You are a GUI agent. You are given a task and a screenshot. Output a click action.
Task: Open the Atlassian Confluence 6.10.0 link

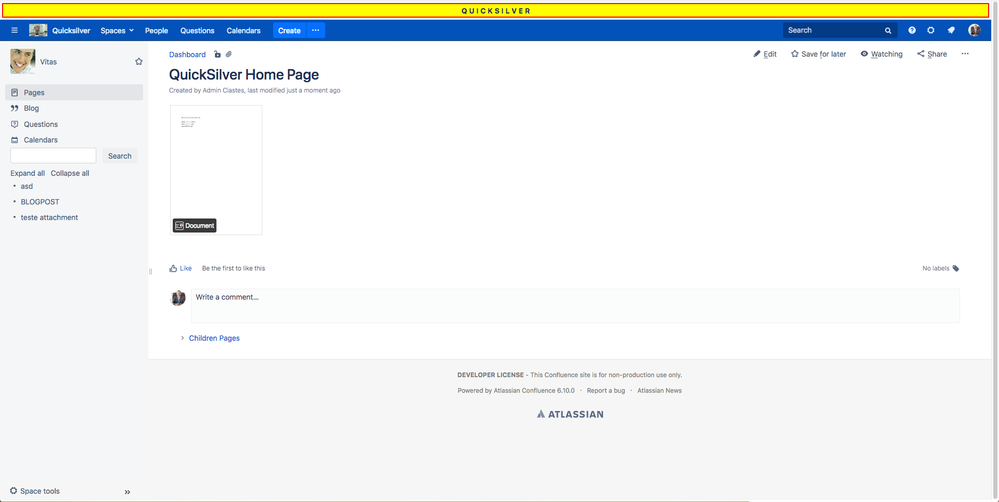(534, 391)
